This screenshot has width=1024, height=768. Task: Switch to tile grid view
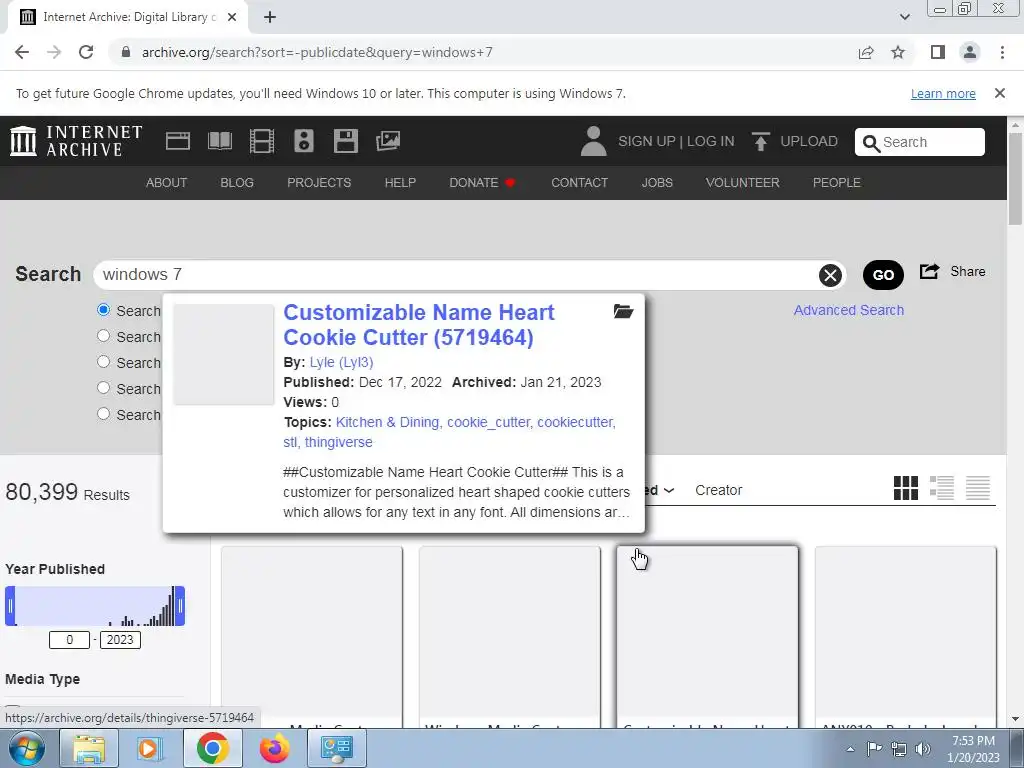tap(906, 488)
